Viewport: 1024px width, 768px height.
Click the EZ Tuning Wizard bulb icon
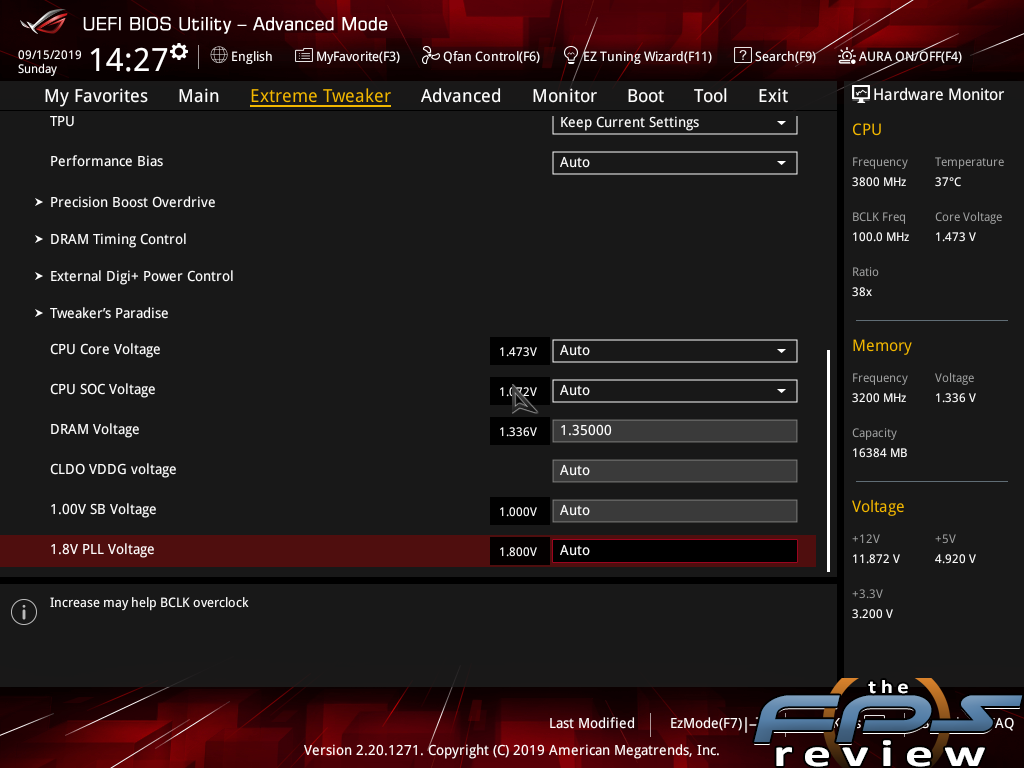[x=570, y=56]
